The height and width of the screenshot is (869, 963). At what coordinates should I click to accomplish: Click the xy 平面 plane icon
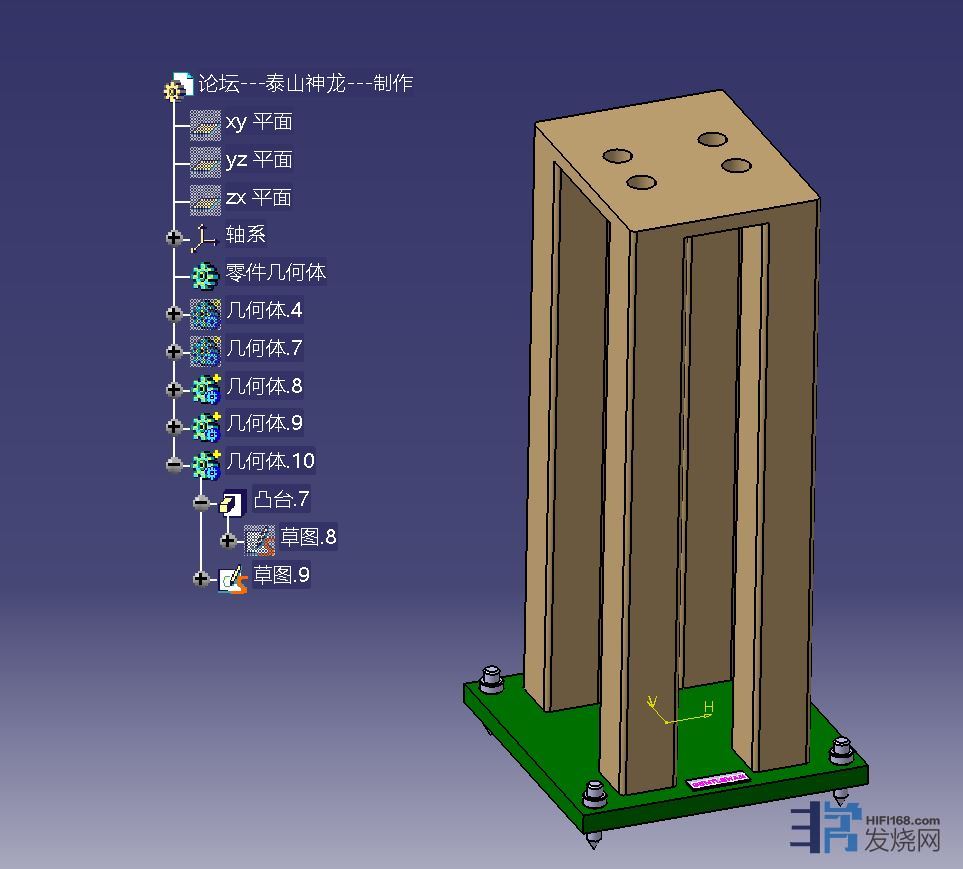click(205, 124)
